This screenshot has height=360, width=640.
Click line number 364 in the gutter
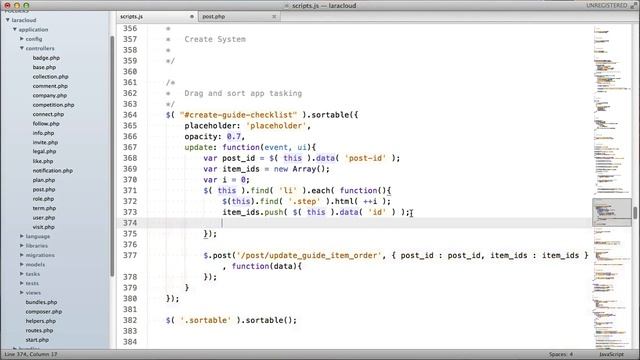[130, 115]
